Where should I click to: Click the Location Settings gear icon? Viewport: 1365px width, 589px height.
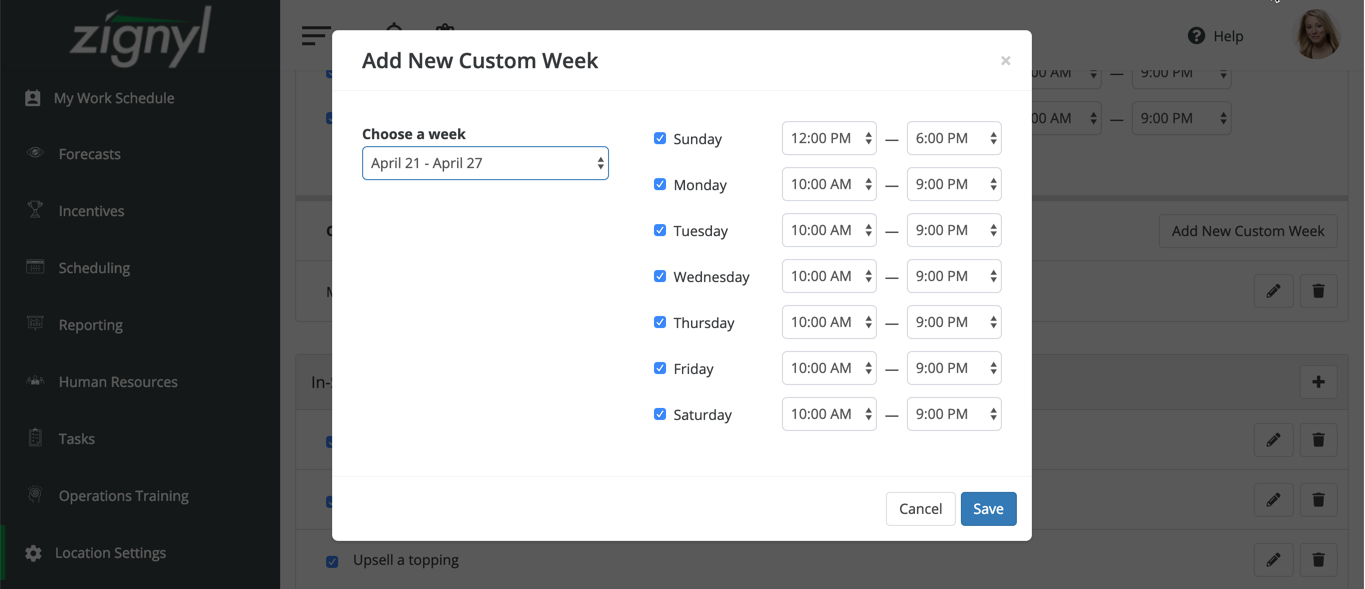point(33,553)
